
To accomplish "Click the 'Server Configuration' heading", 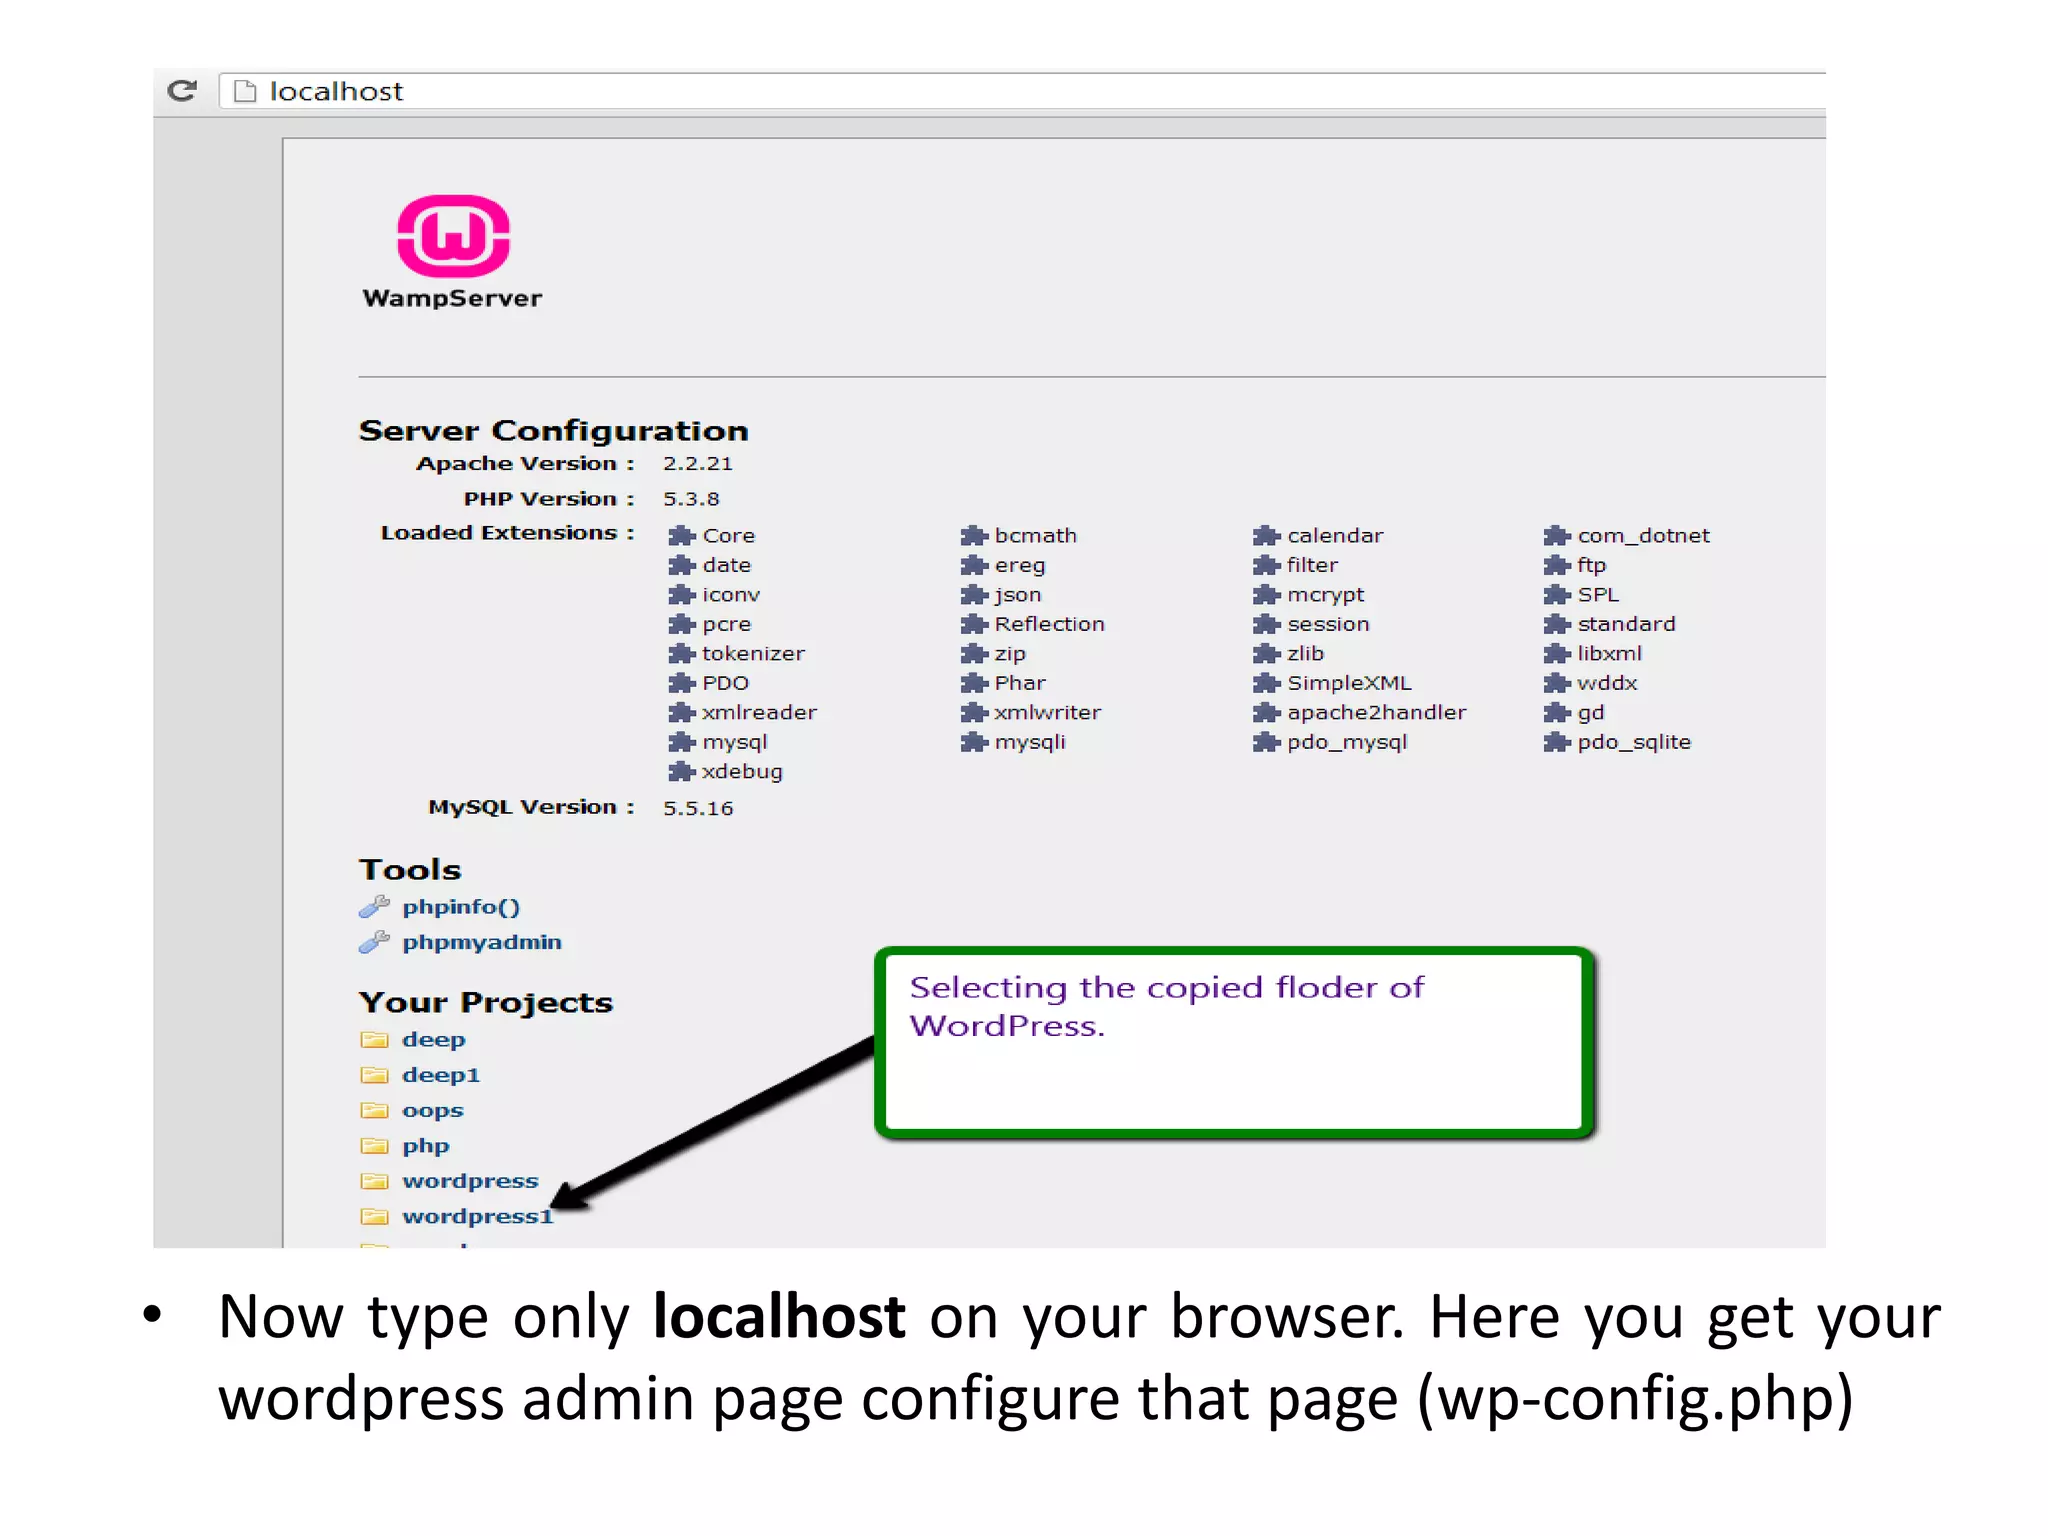I will click(x=554, y=431).
